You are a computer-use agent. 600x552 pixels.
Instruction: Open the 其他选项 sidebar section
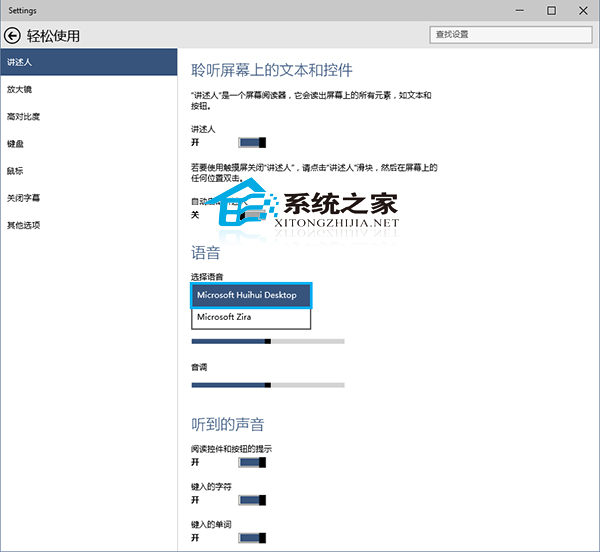pyautogui.click(x=89, y=225)
